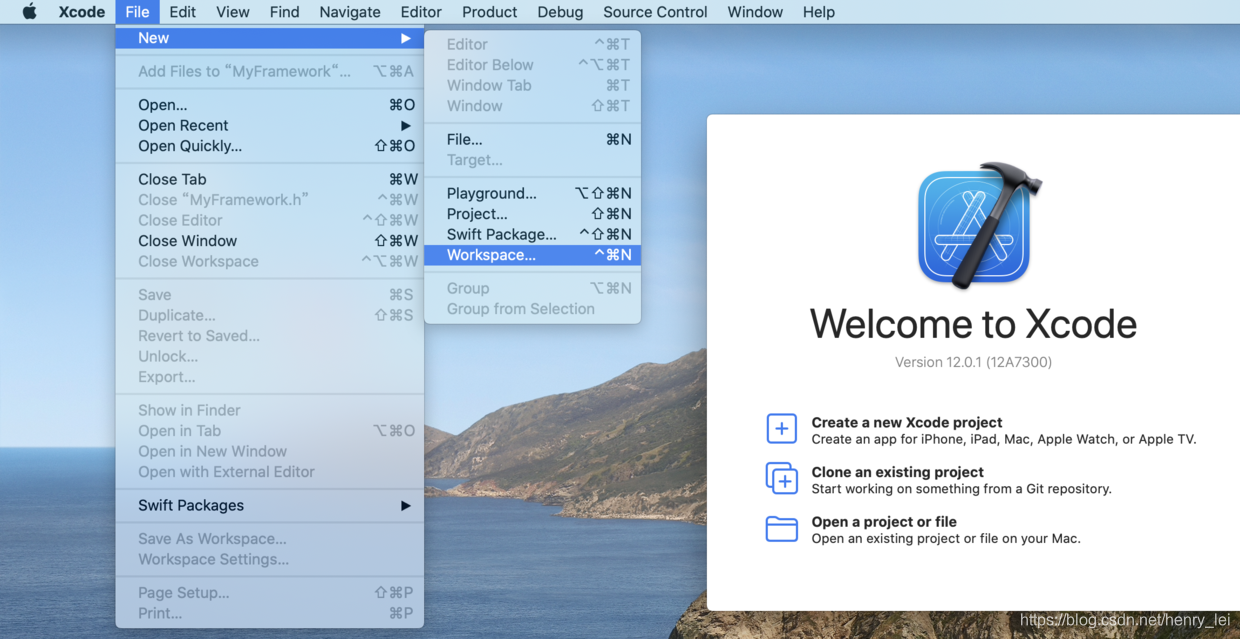Click Add Files to "MyFramework"... item

click(x=269, y=71)
